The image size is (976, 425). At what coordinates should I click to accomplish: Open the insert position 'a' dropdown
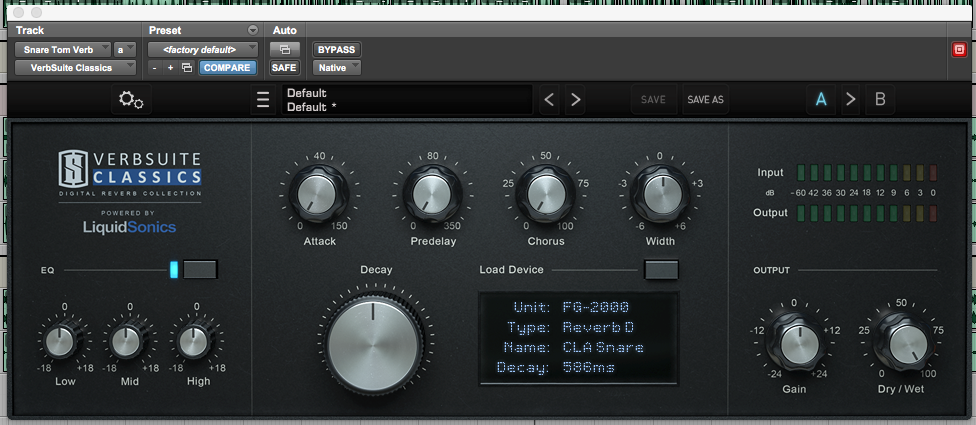125,50
